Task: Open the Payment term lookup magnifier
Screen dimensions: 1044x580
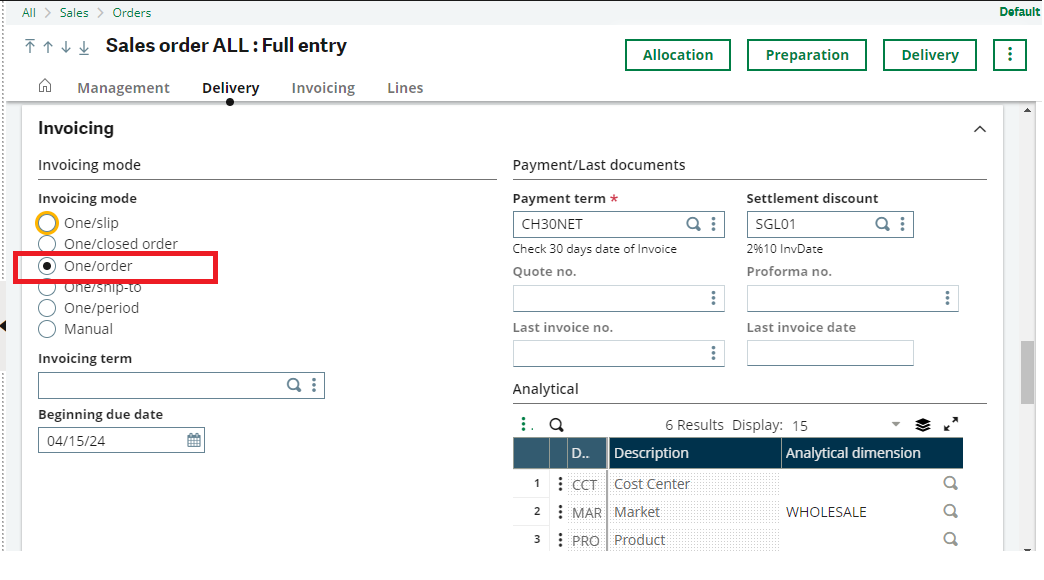Action: pos(694,224)
